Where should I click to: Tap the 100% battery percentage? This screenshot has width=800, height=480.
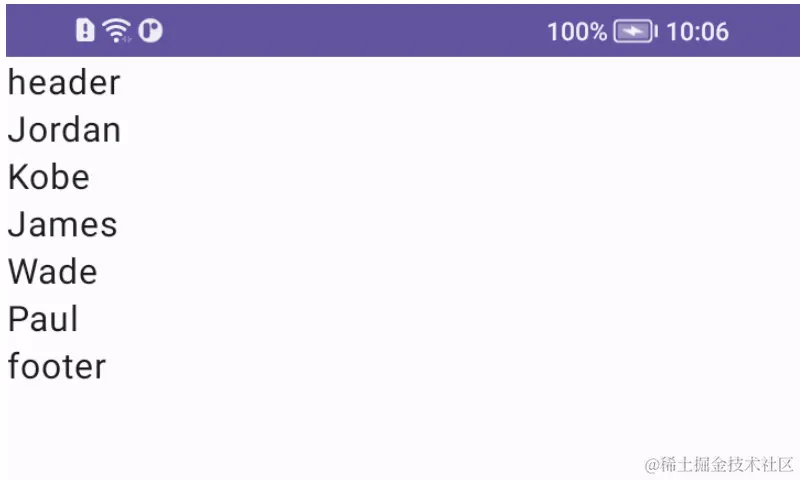point(577,32)
